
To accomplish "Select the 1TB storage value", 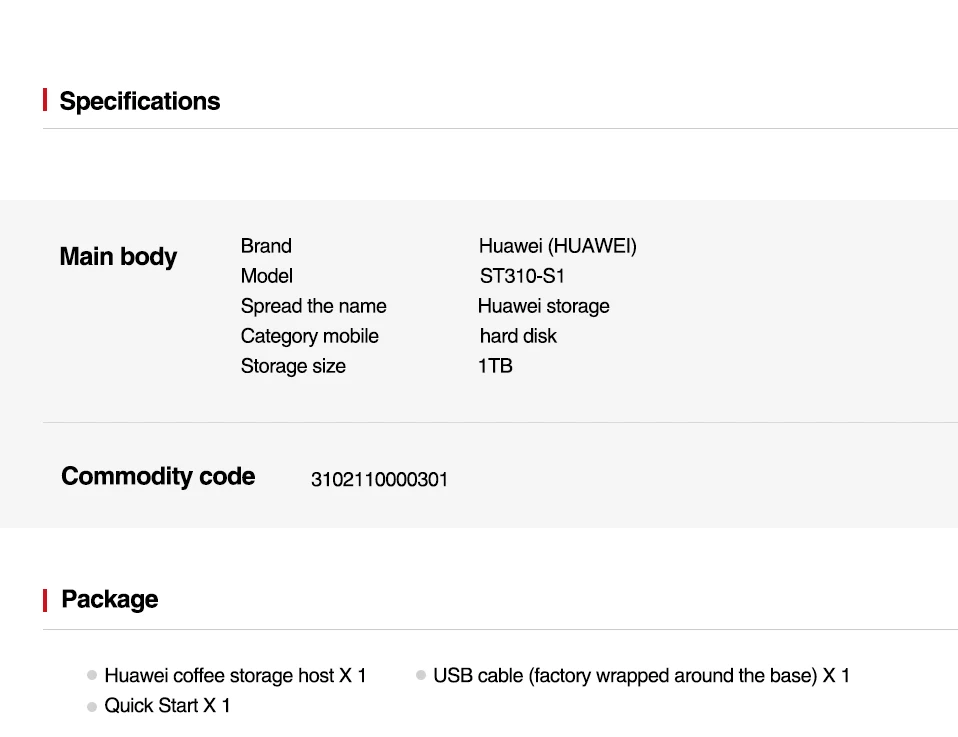I will point(495,366).
